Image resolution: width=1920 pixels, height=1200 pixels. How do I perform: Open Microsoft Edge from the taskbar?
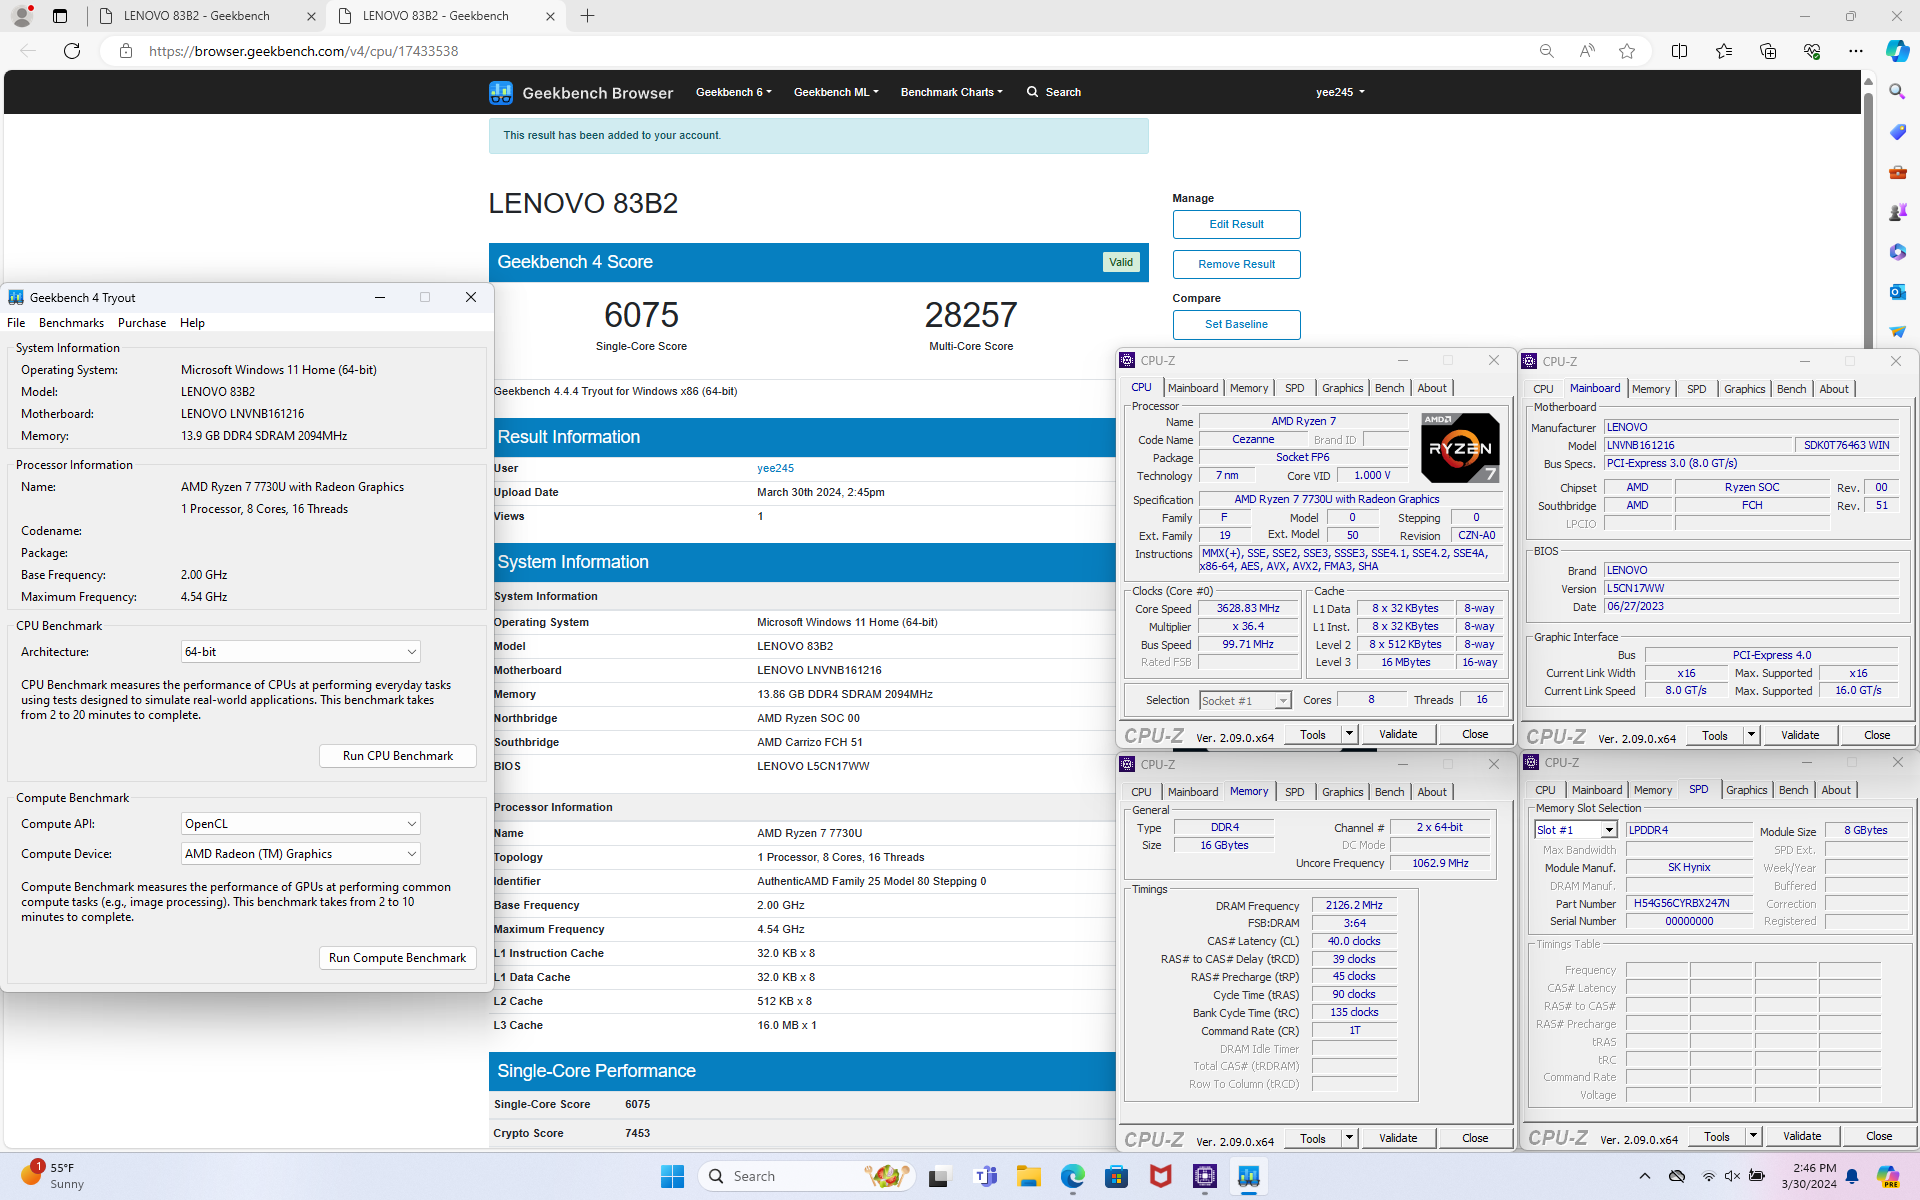pos(1072,1176)
